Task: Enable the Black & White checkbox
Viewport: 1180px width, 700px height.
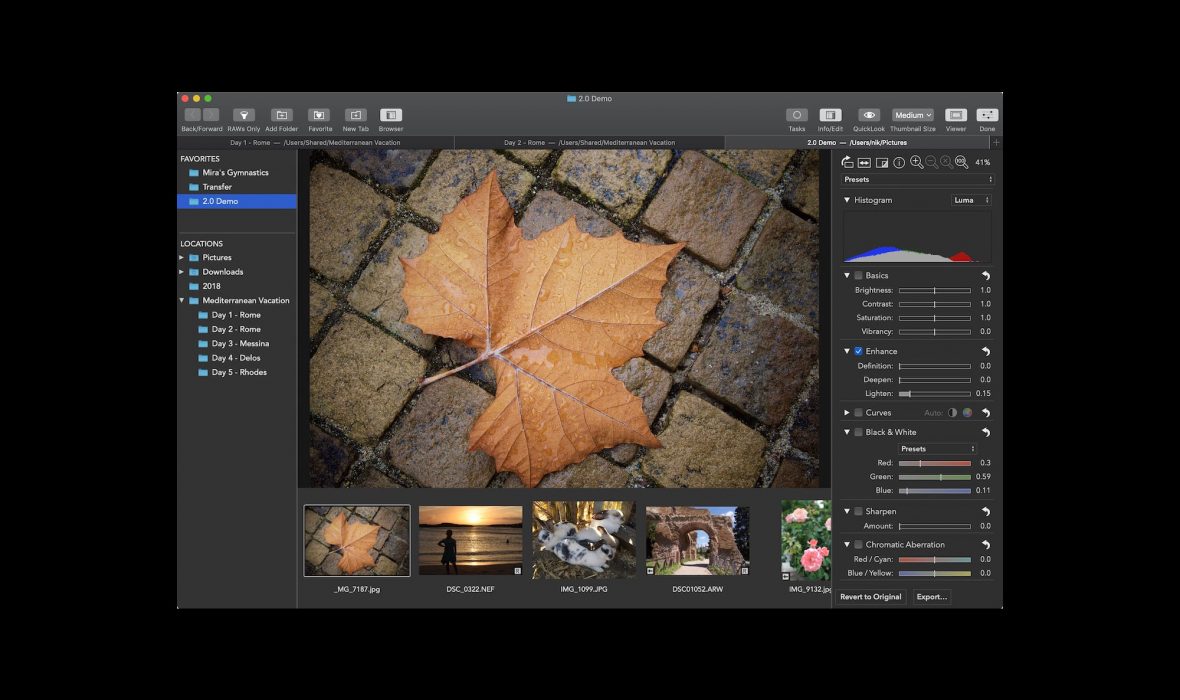Action: click(x=858, y=433)
